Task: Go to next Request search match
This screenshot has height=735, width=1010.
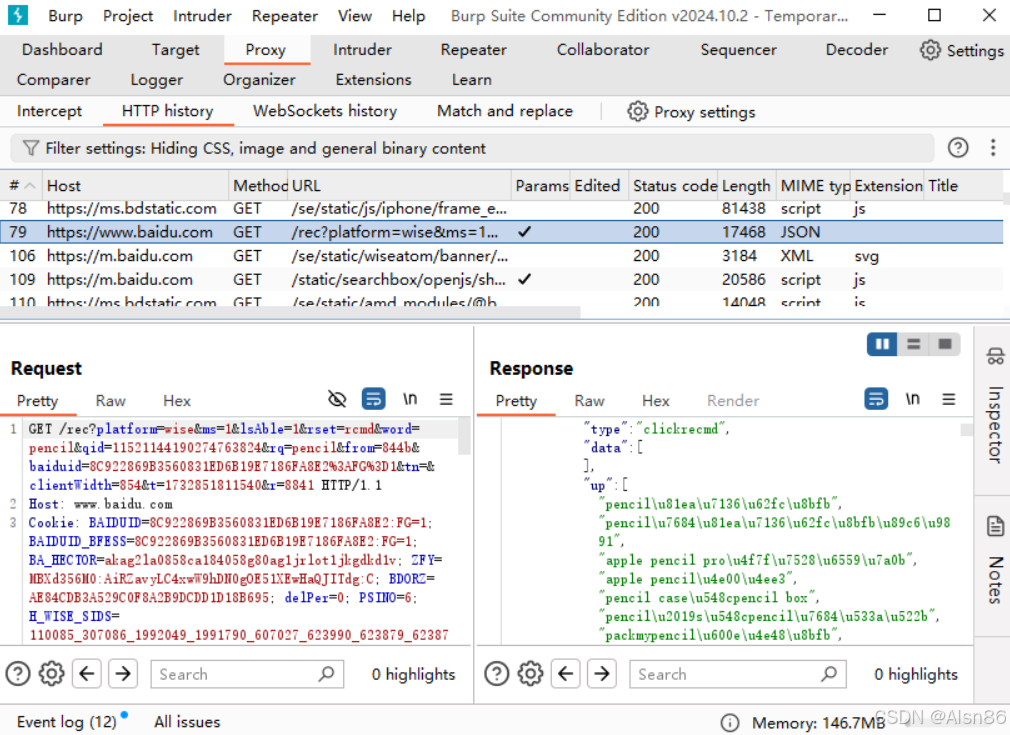Action: click(123, 674)
